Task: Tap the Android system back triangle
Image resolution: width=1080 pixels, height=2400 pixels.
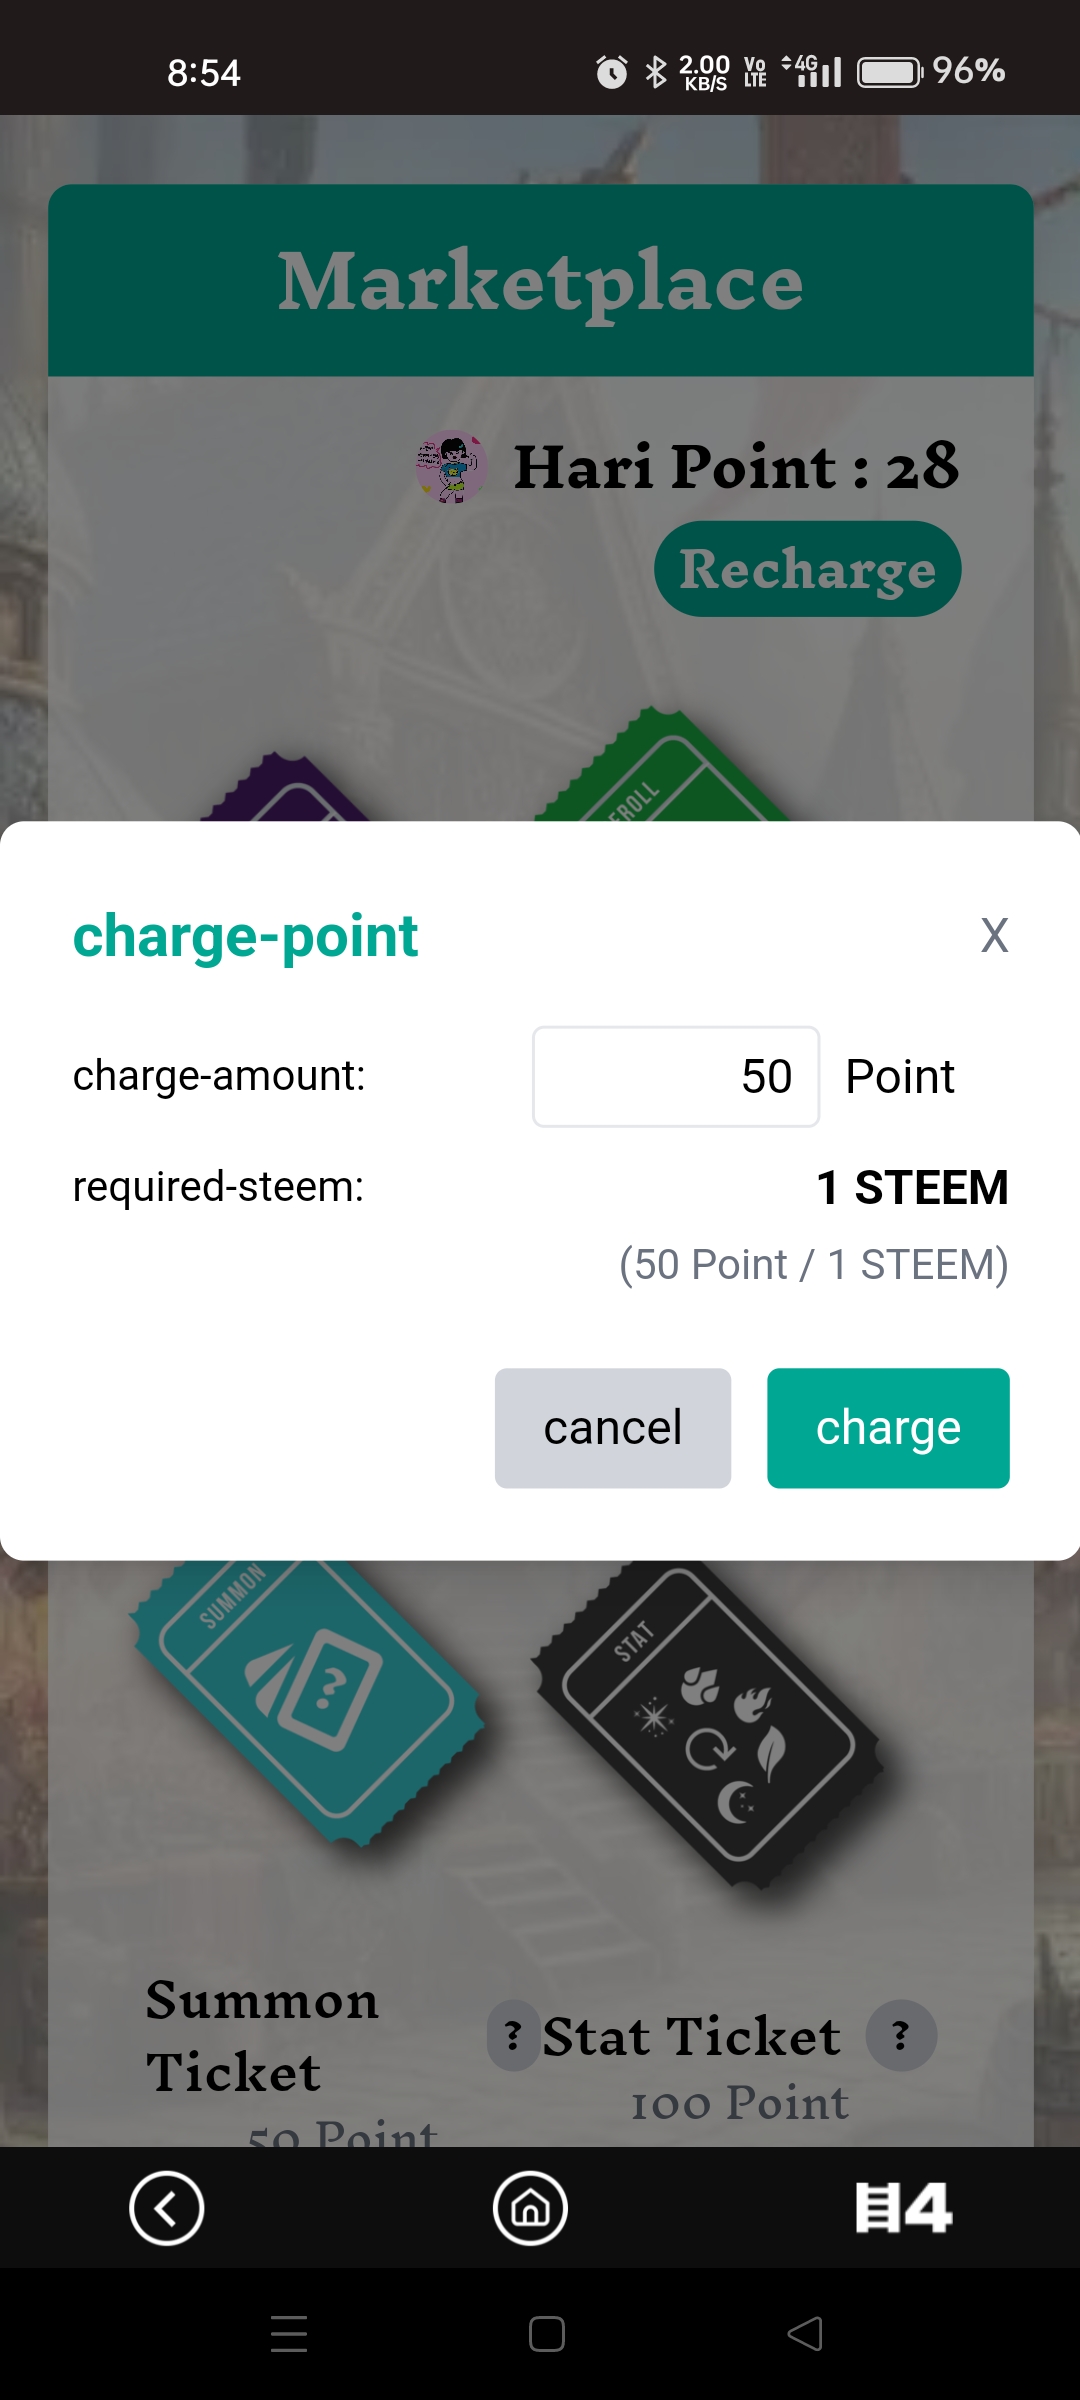Action: coord(805,2333)
